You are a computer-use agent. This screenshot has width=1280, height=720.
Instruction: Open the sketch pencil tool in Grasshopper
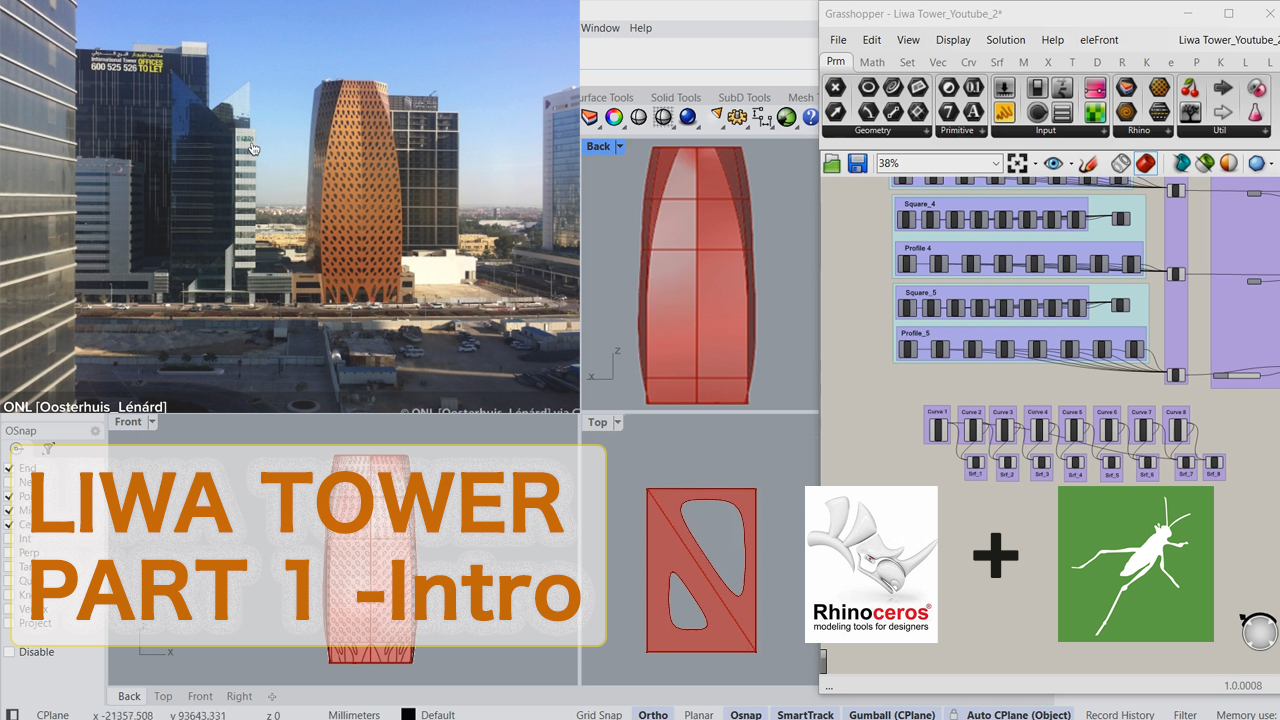click(1088, 163)
